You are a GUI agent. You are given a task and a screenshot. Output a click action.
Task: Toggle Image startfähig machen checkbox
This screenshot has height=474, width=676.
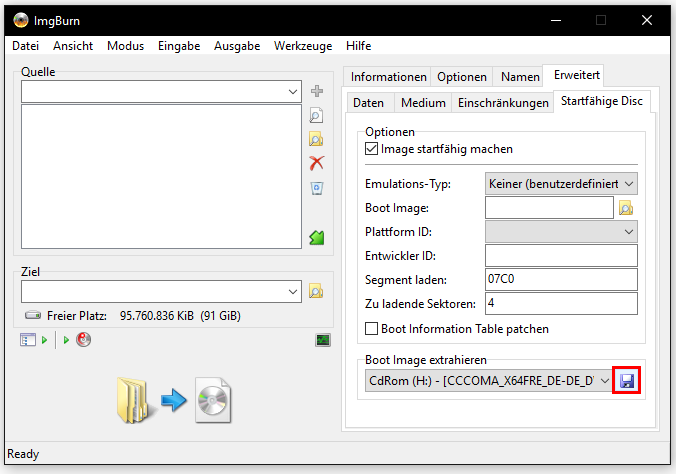pyautogui.click(x=371, y=149)
